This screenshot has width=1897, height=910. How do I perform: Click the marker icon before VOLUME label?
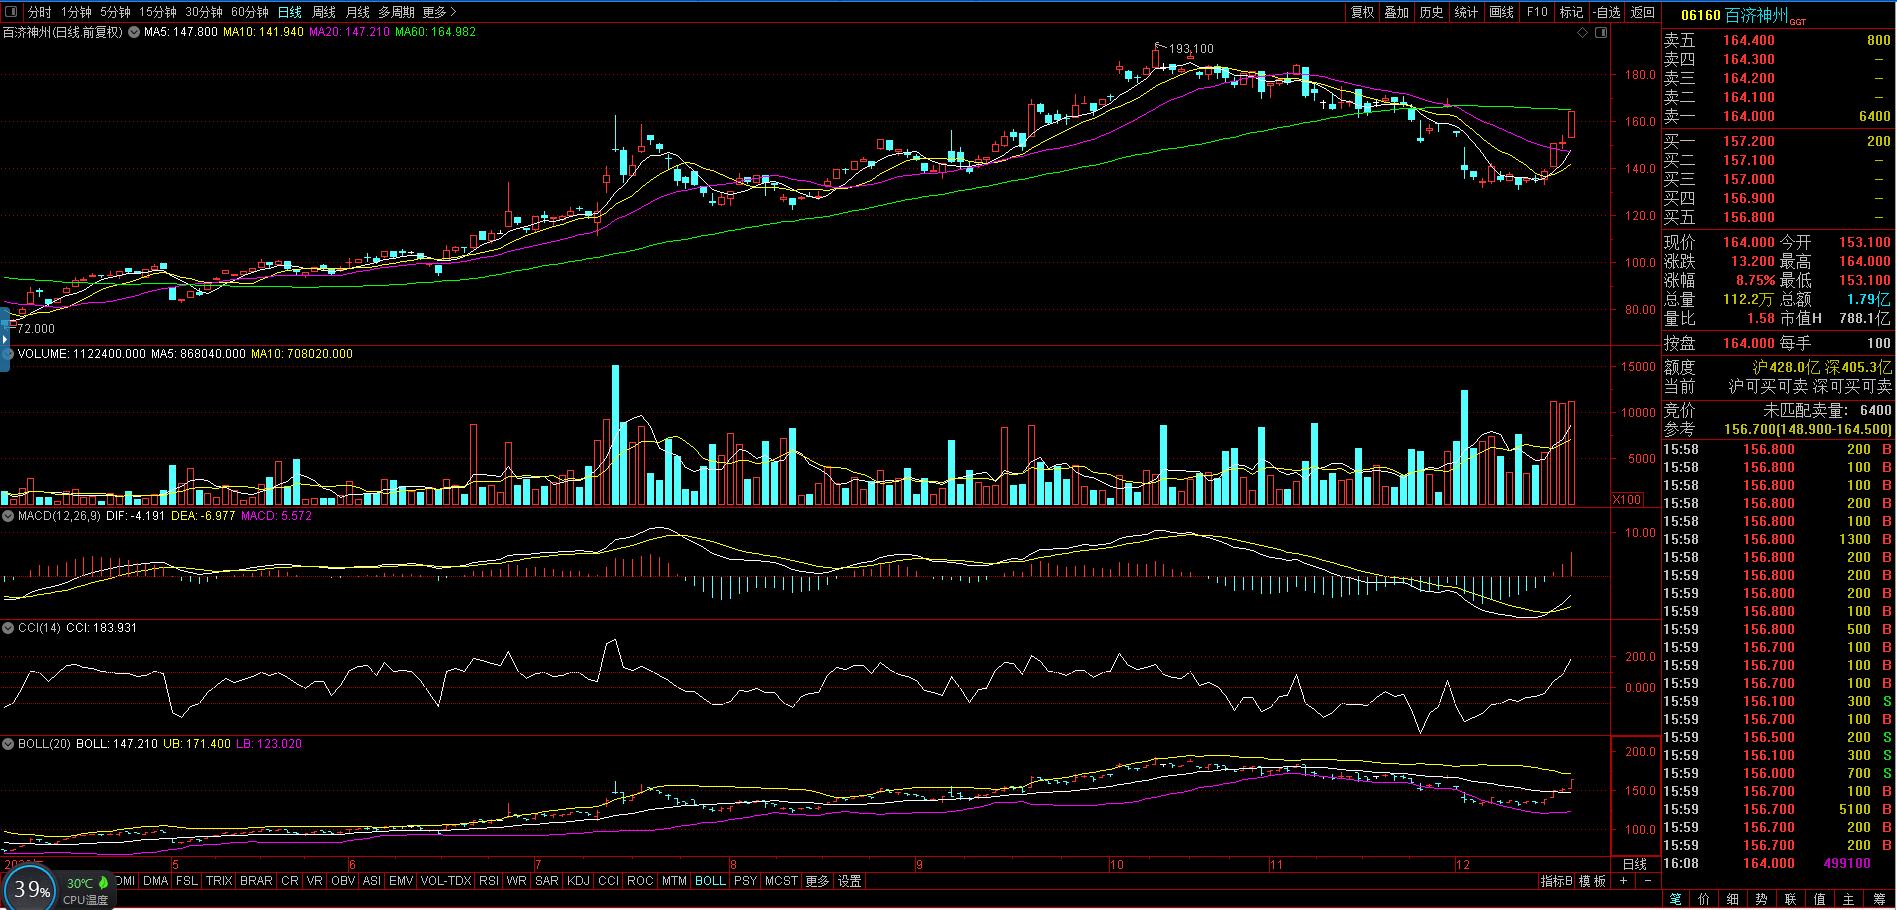(8, 354)
